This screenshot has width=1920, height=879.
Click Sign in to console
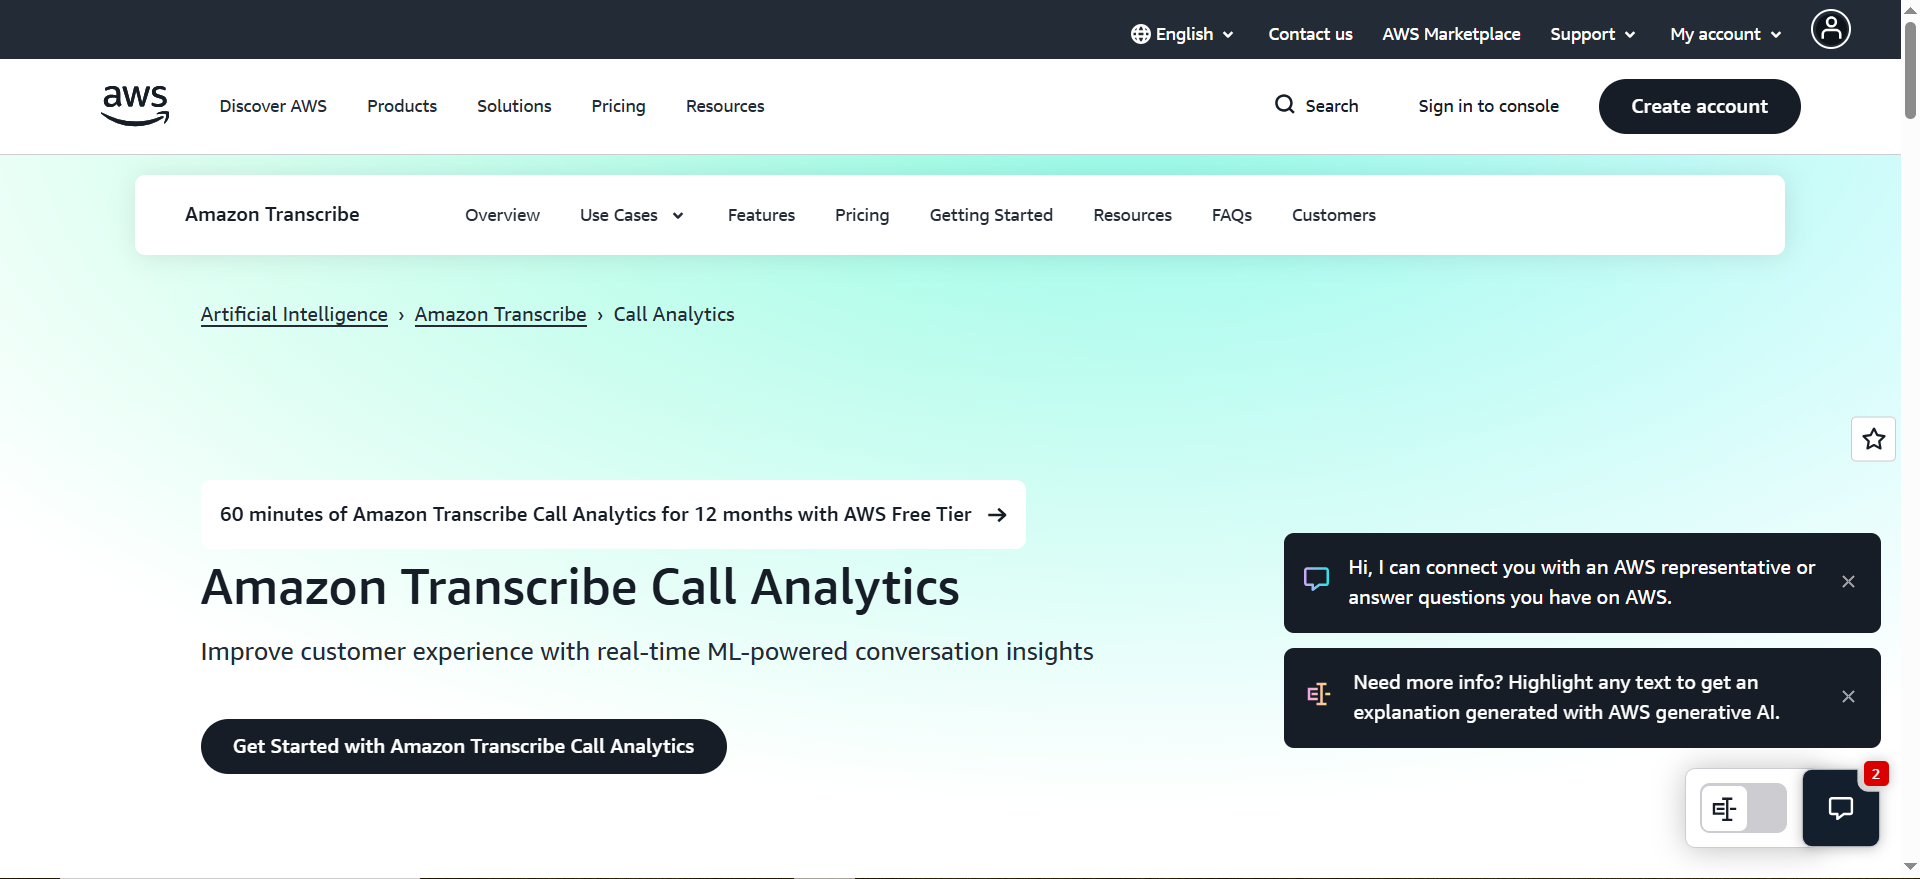pyautogui.click(x=1488, y=106)
